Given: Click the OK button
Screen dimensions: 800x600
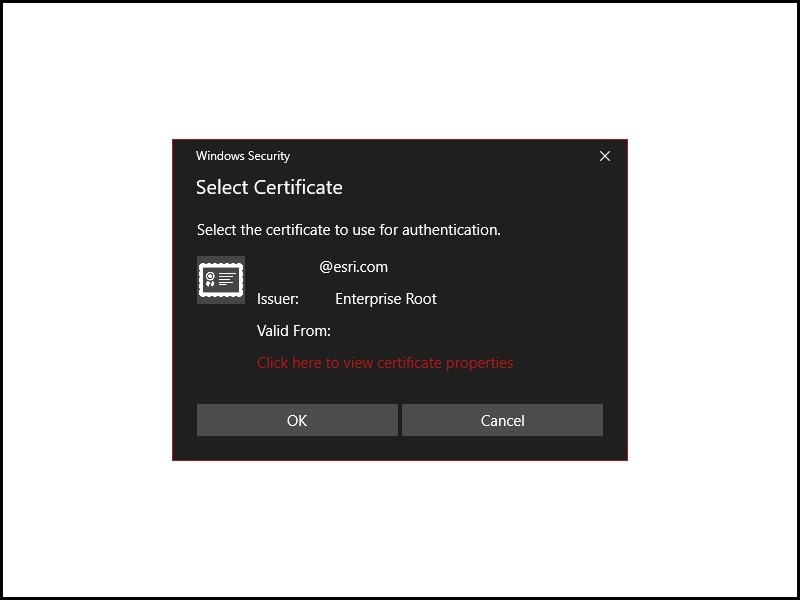Looking at the screenshot, I should coord(297,420).
